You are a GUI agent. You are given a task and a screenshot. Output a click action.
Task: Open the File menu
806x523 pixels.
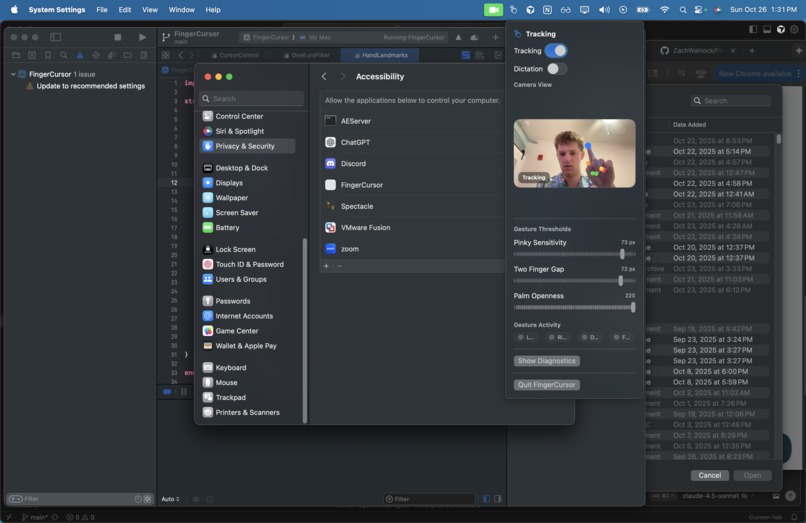tap(102, 9)
